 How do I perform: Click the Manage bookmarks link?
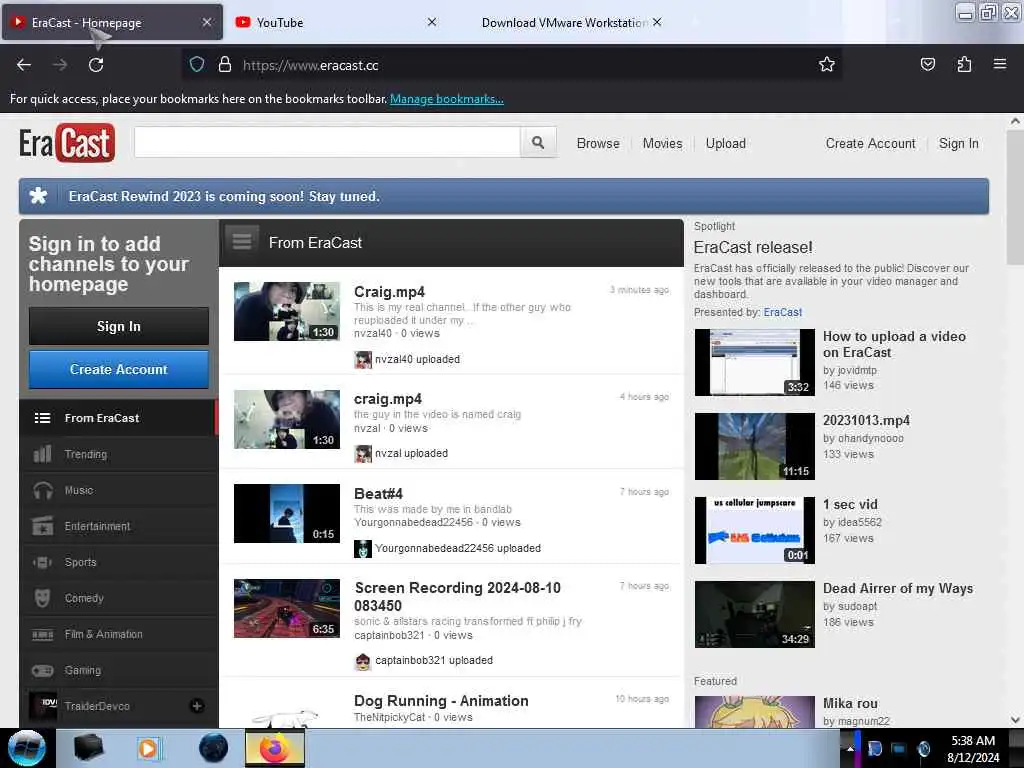pyautogui.click(x=447, y=99)
